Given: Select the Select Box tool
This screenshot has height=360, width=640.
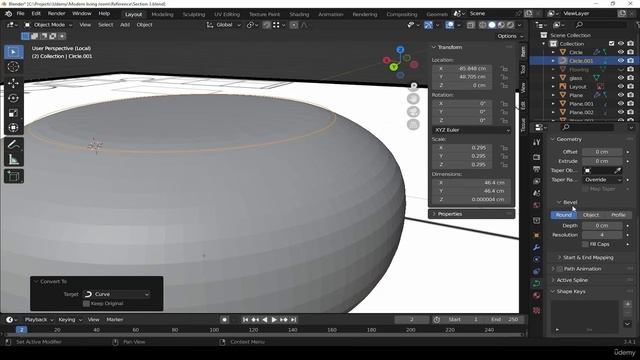Looking at the screenshot, I should tap(13, 52).
